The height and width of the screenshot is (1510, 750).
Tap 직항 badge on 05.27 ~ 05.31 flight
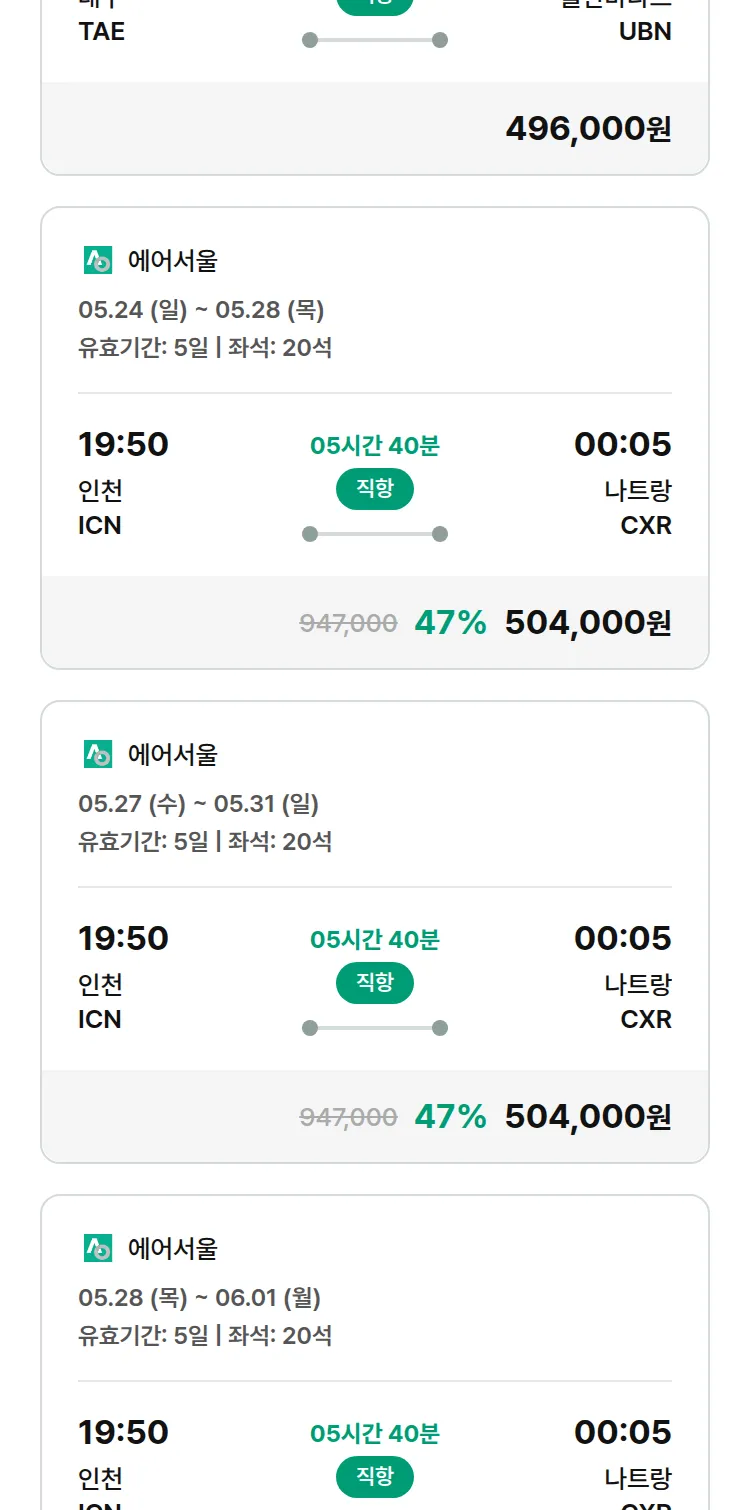[x=375, y=983]
